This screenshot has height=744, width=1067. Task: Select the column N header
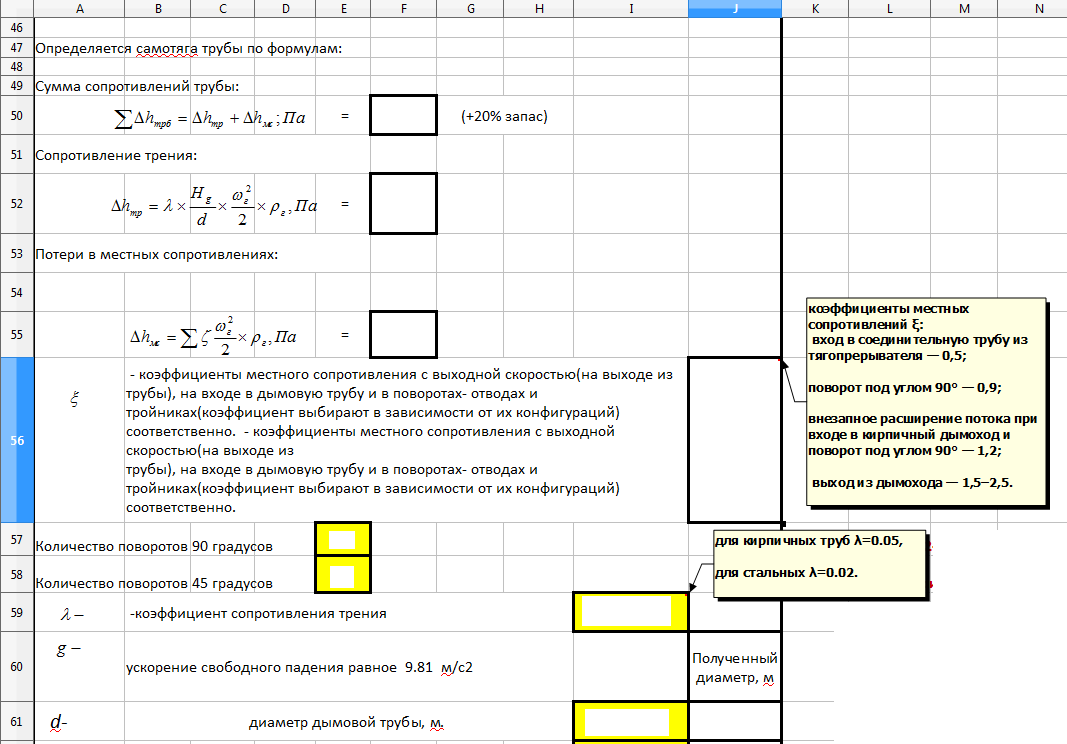click(x=1039, y=8)
